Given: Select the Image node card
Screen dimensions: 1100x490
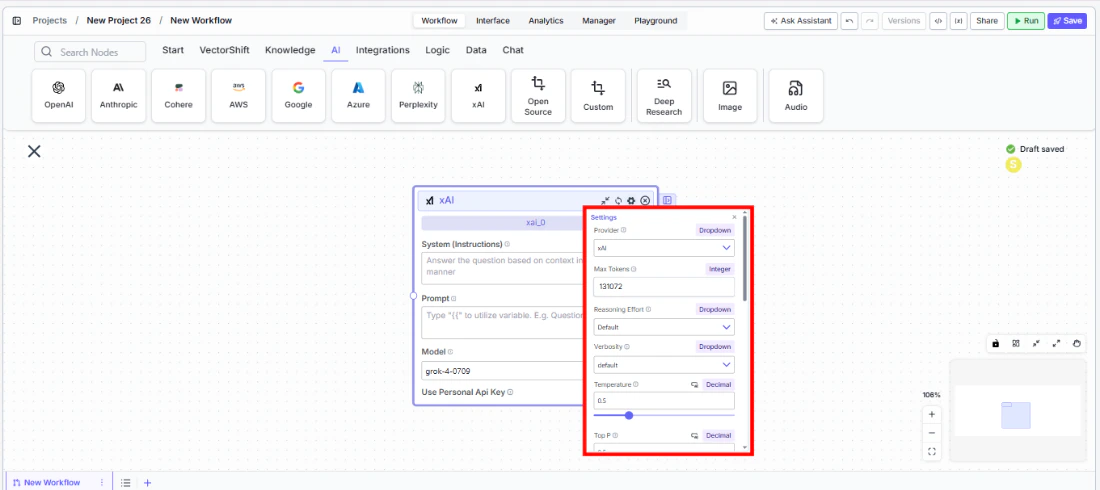Looking at the screenshot, I should coord(730,95).
